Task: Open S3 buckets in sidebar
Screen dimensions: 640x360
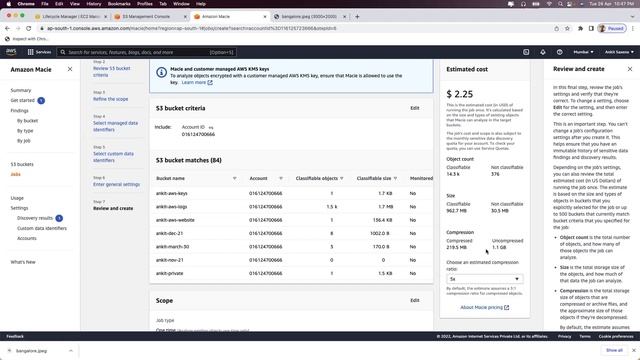Action: pyautogui.click(x=22, y=164)
